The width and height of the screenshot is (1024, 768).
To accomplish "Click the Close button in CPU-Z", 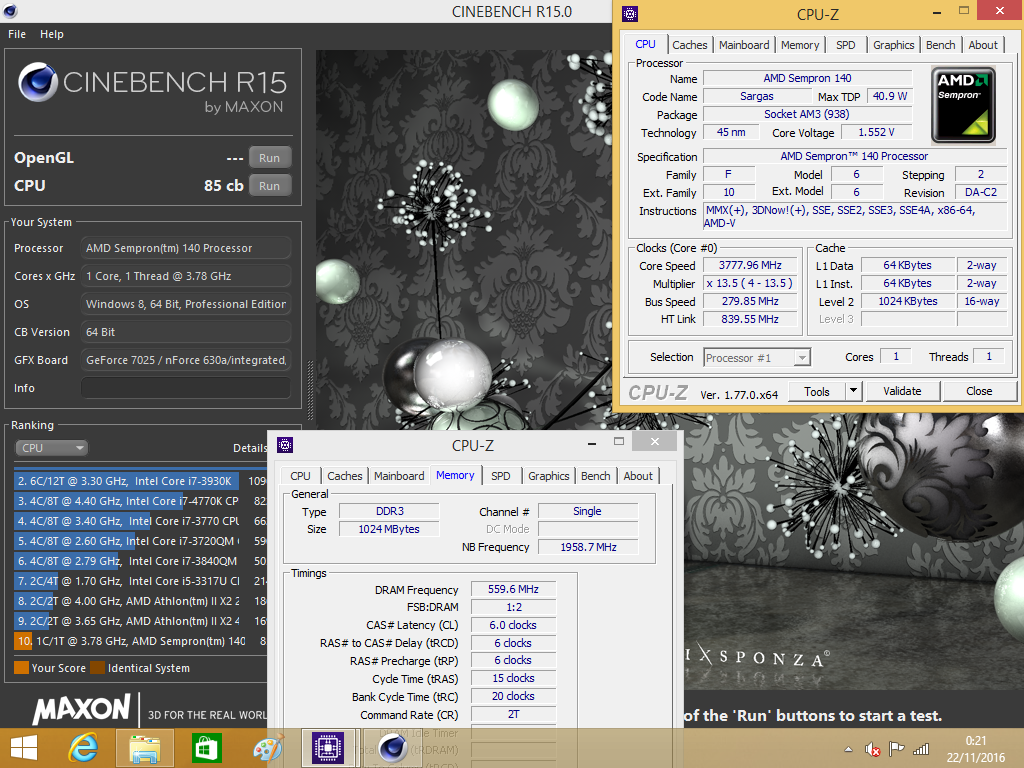I will (x=979, y=391).
